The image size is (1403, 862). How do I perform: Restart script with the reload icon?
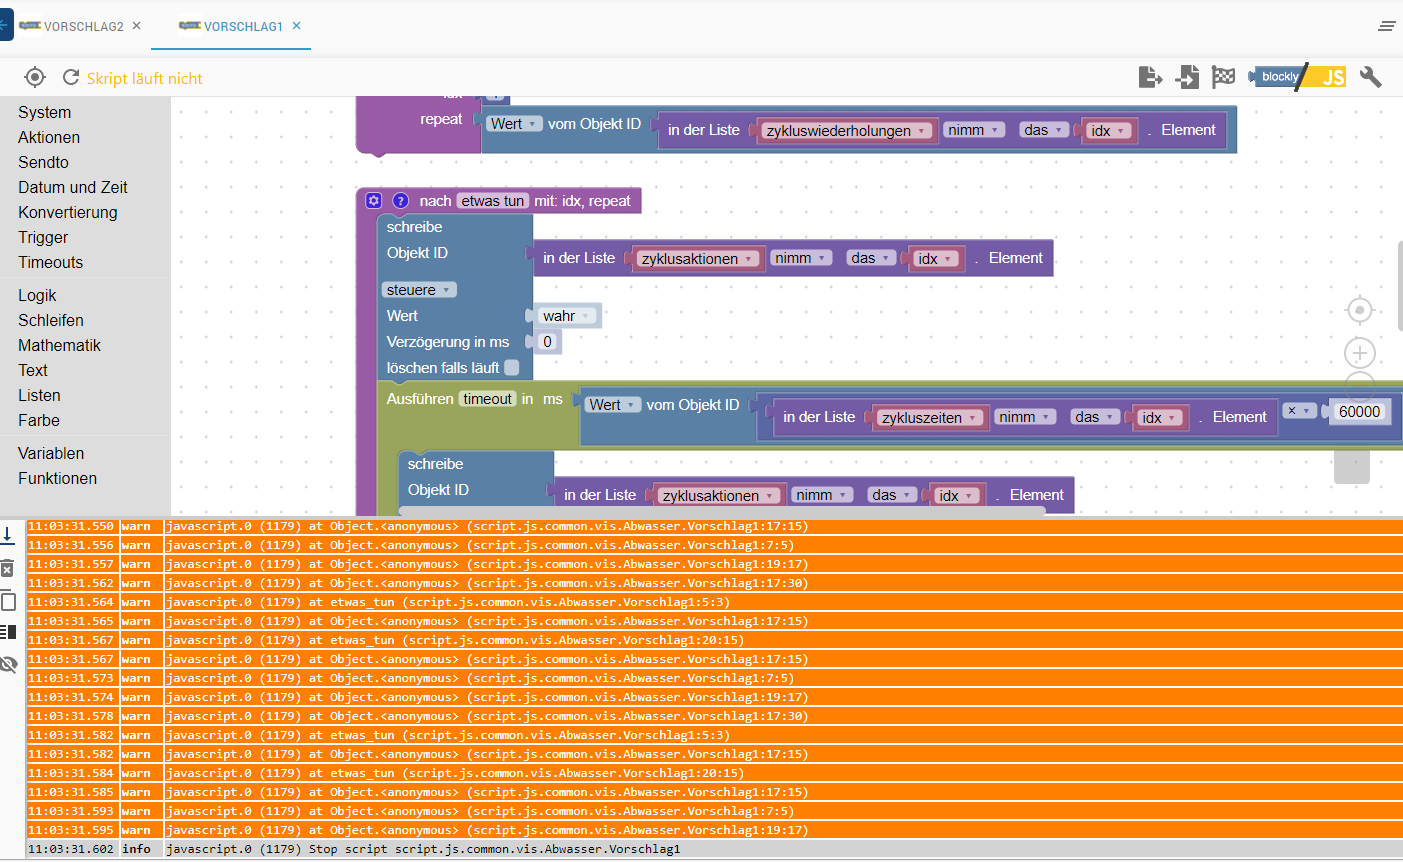coord(71,77)
